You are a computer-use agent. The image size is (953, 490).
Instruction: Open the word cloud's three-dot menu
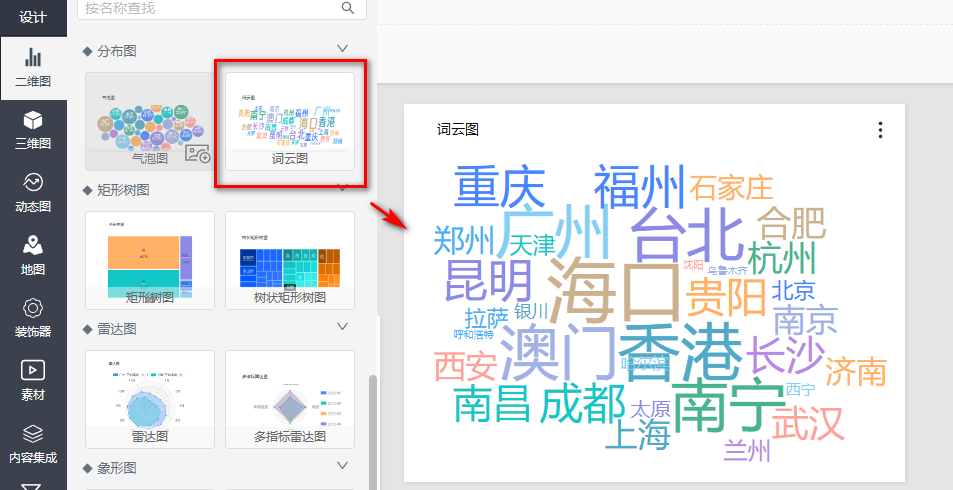pyautogui.click(x=880, y=130)
